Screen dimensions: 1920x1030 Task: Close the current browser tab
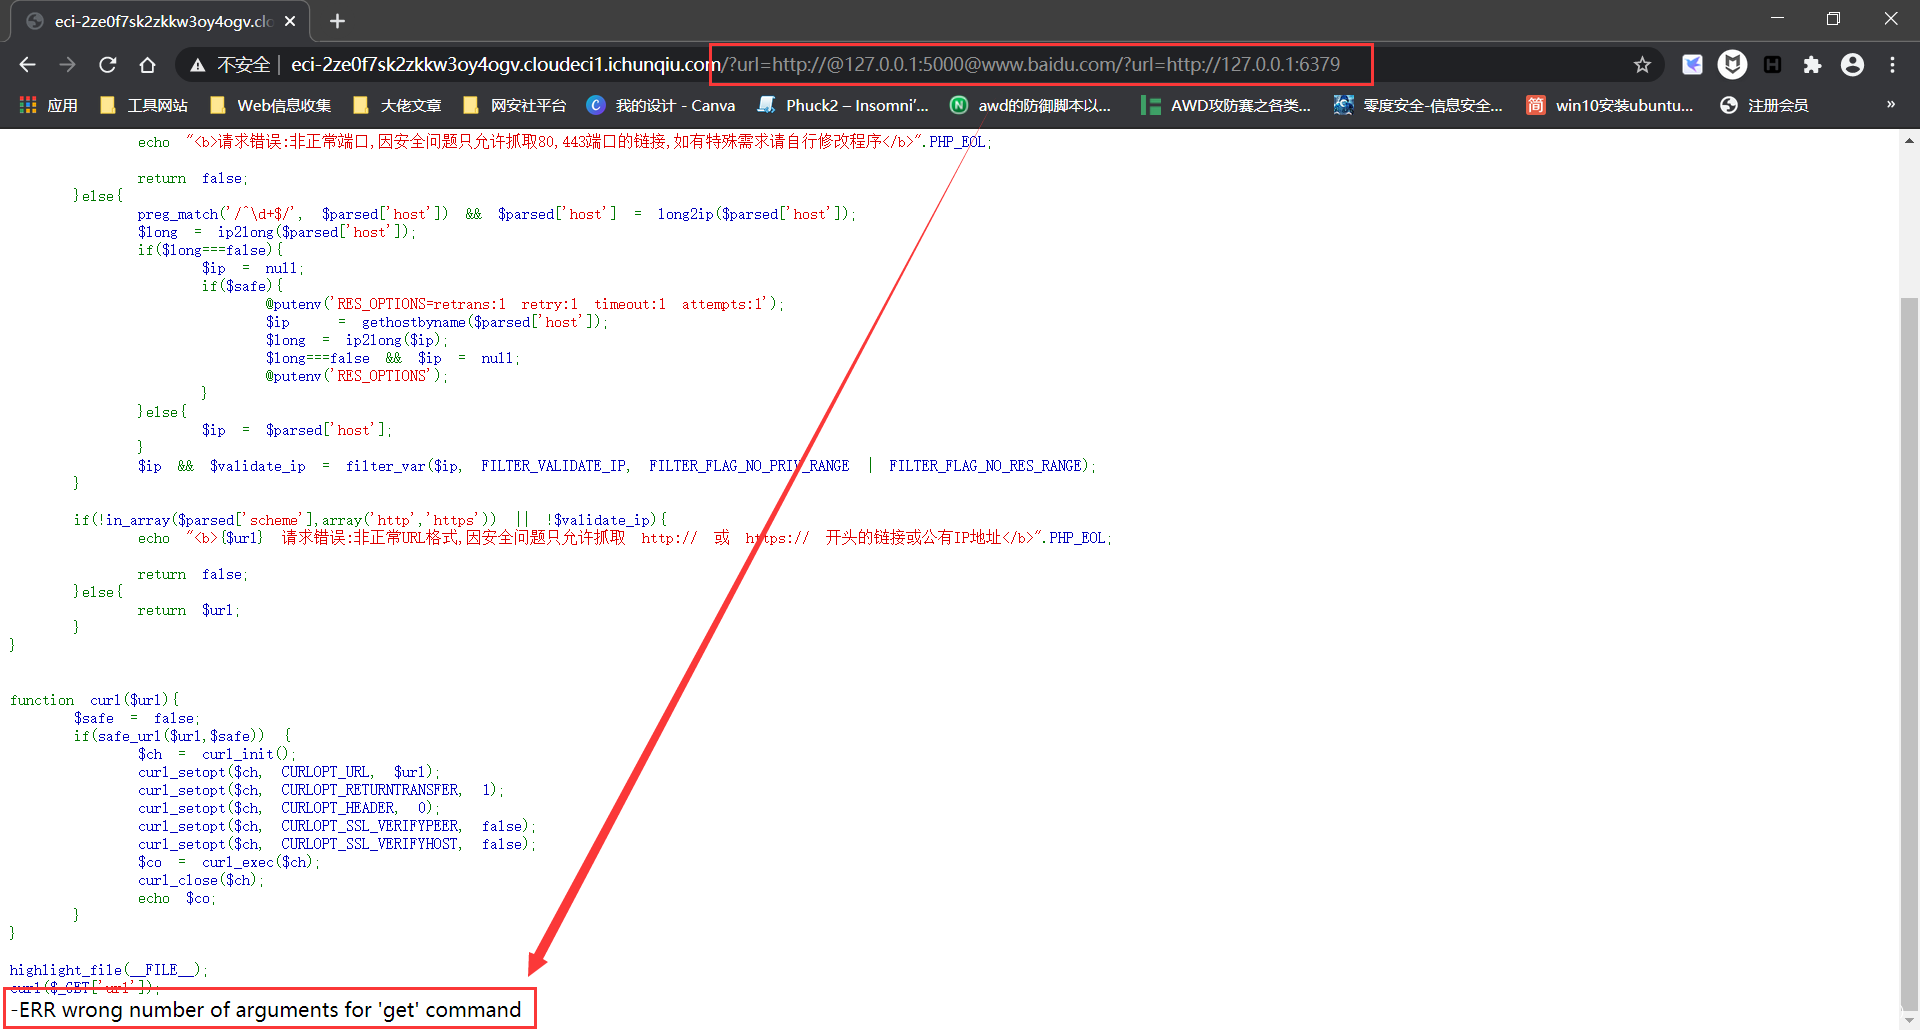[290, 21]
